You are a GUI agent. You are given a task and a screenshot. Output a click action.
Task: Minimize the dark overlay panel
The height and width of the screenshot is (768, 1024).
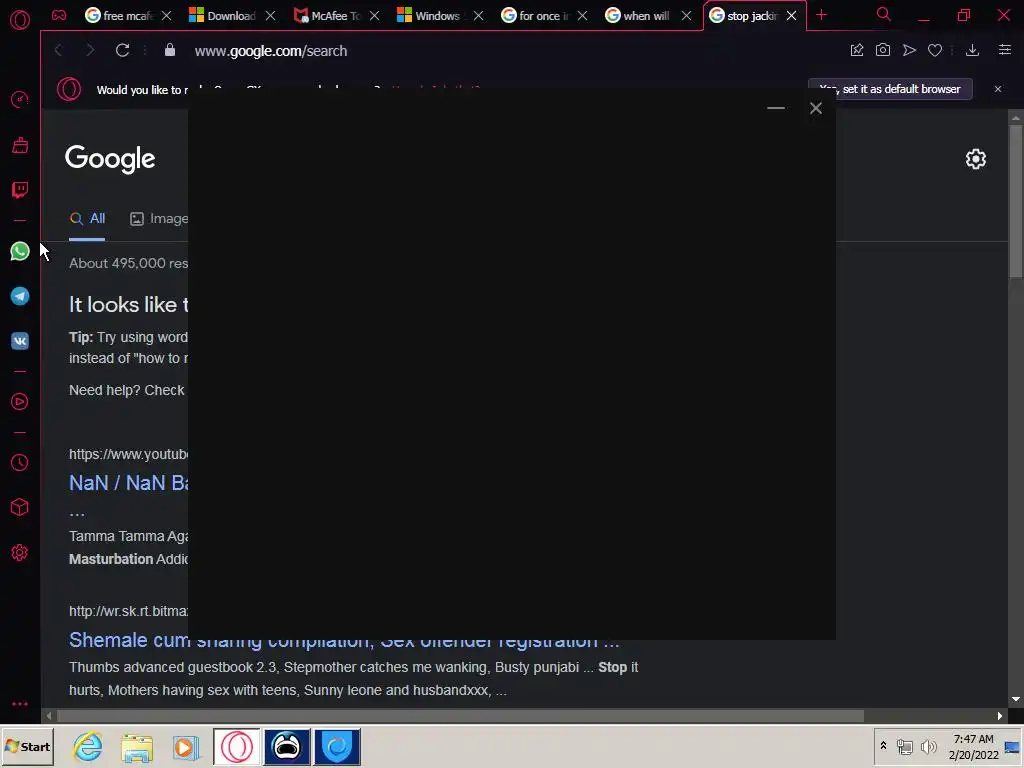[776, 108]
